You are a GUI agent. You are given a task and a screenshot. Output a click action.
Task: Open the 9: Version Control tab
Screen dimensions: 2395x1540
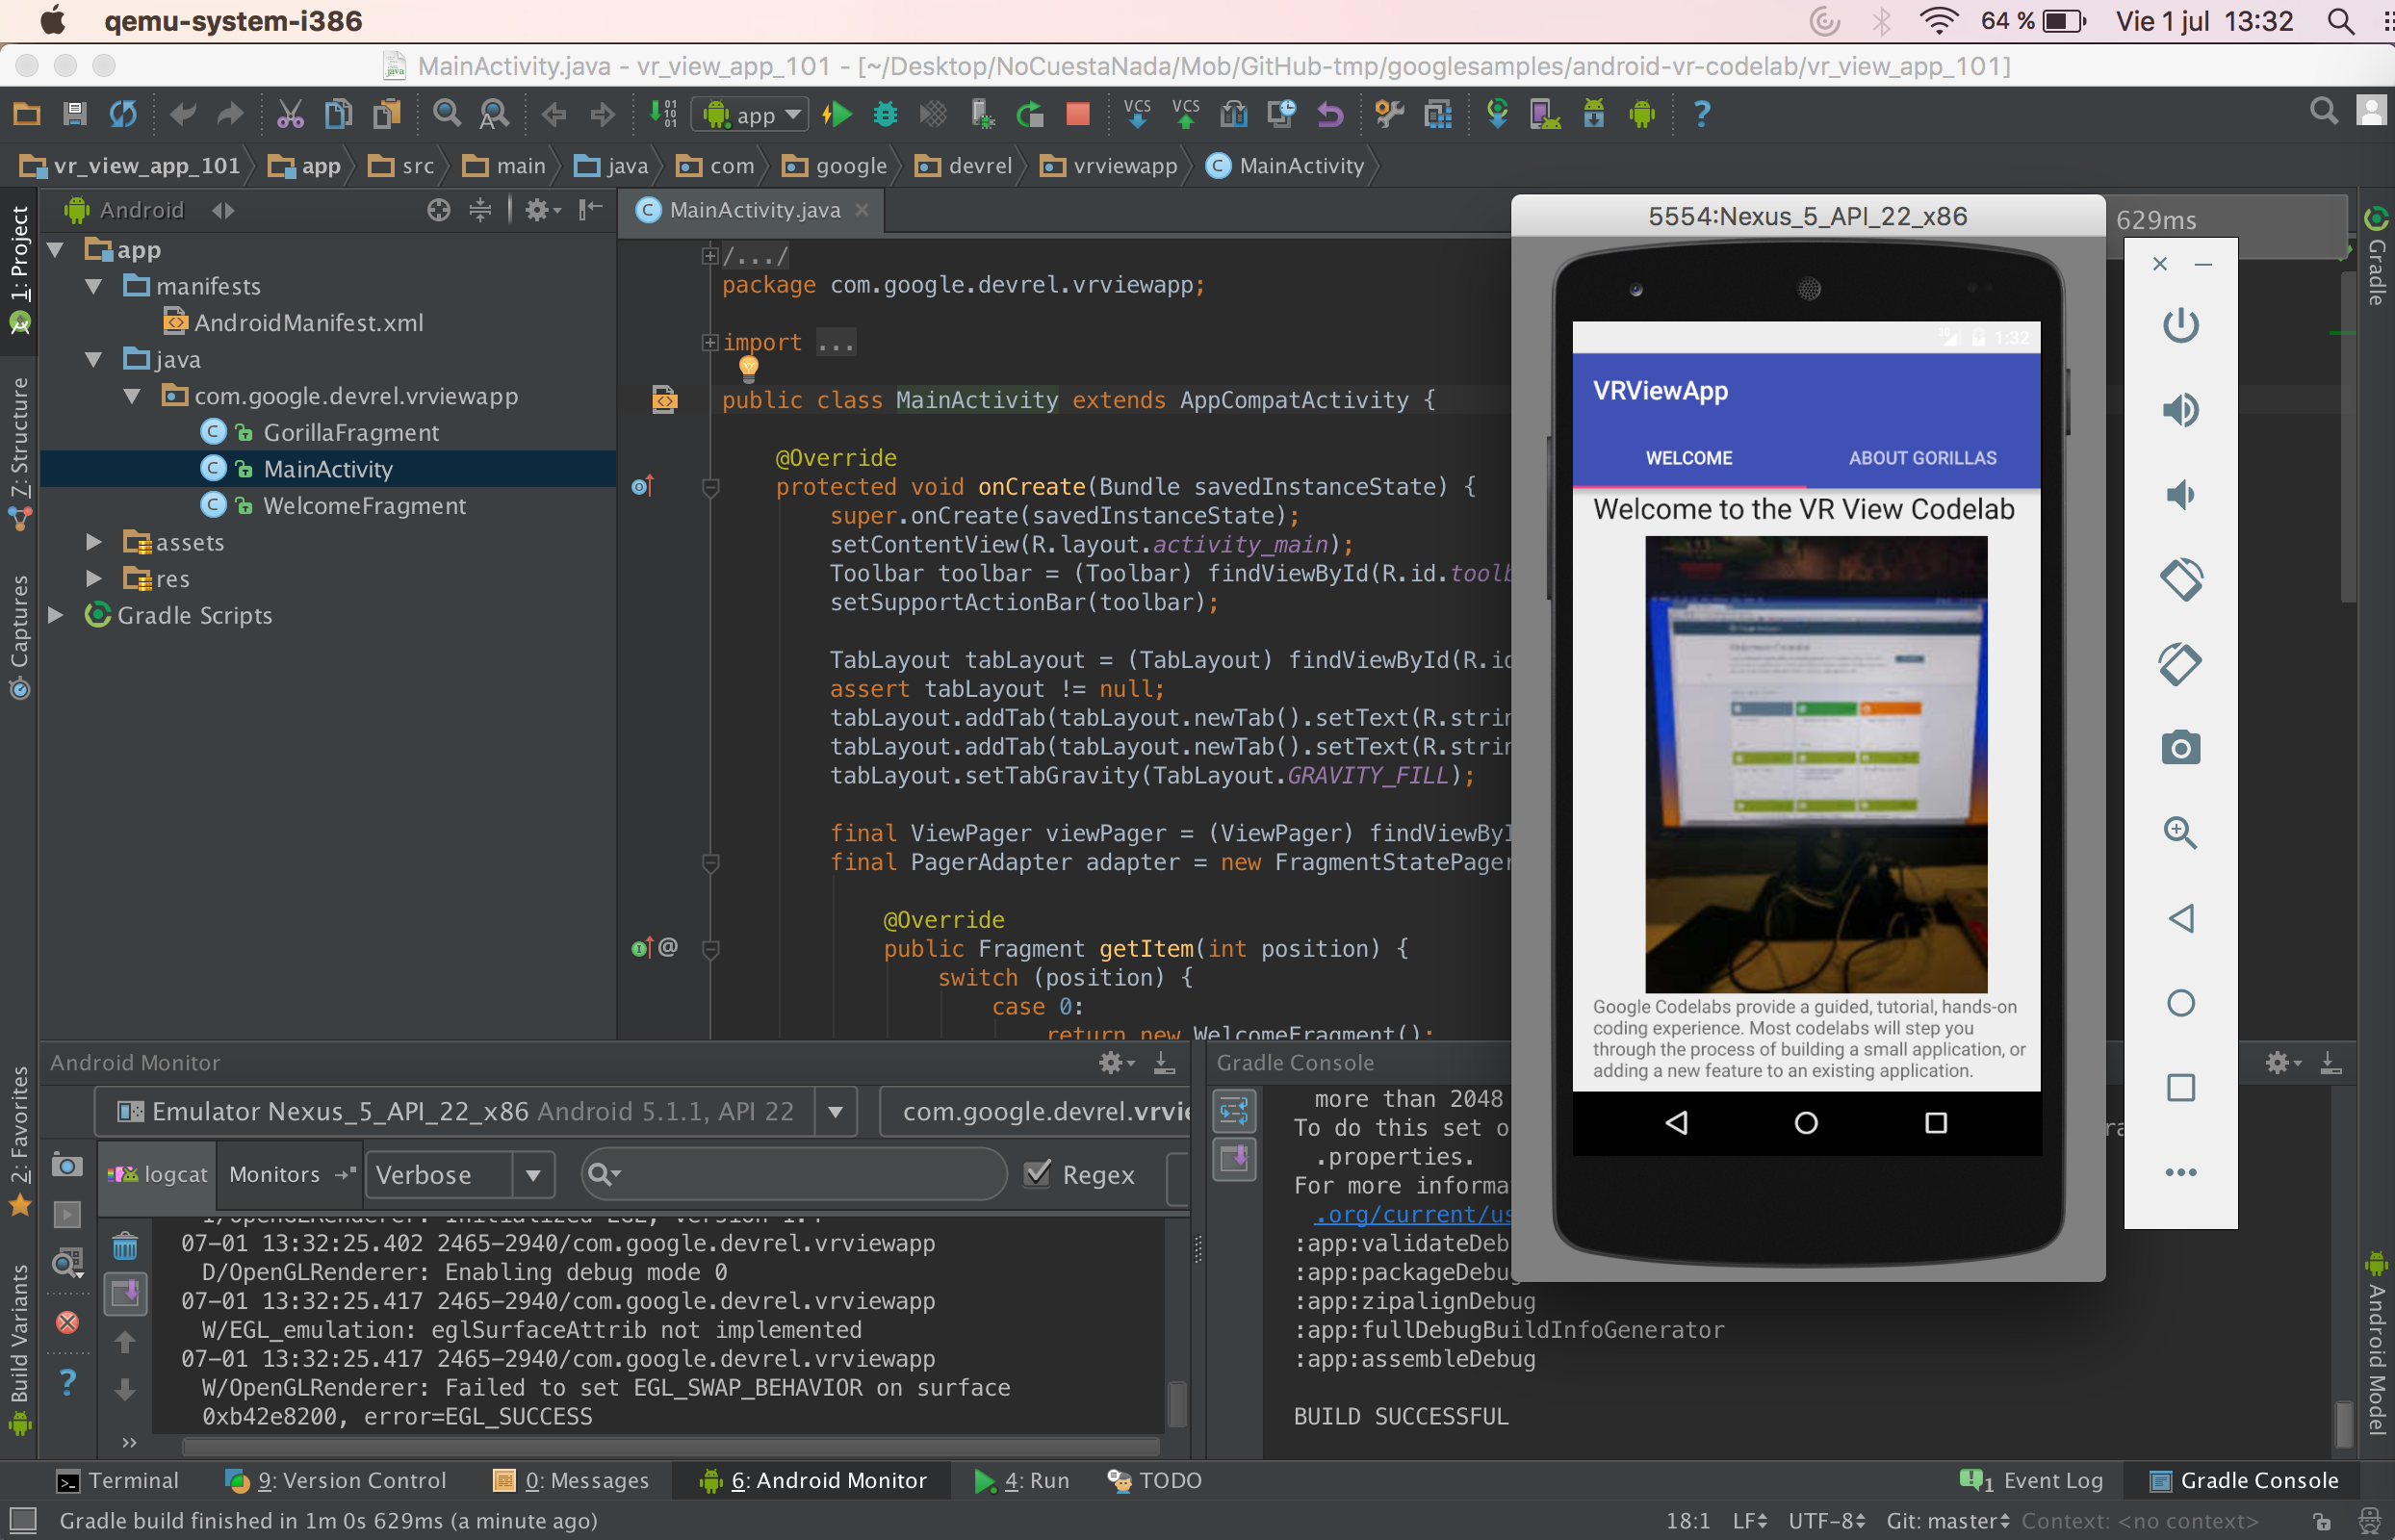click(x=336, y=1480)
